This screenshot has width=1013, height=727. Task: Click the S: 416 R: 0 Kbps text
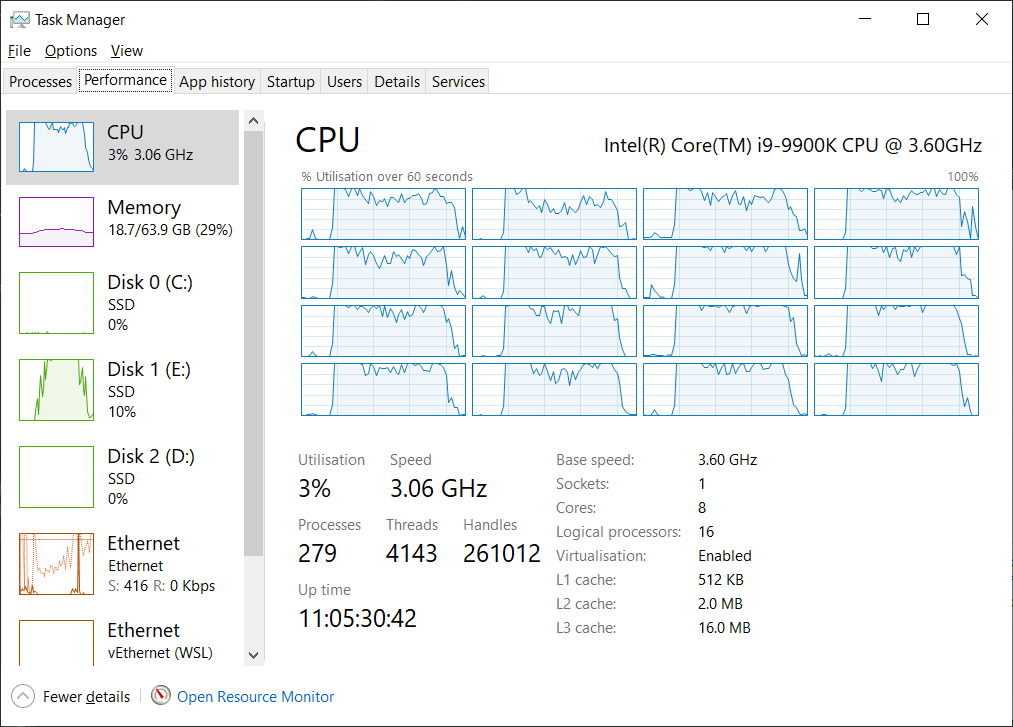(x=162, y=585)
